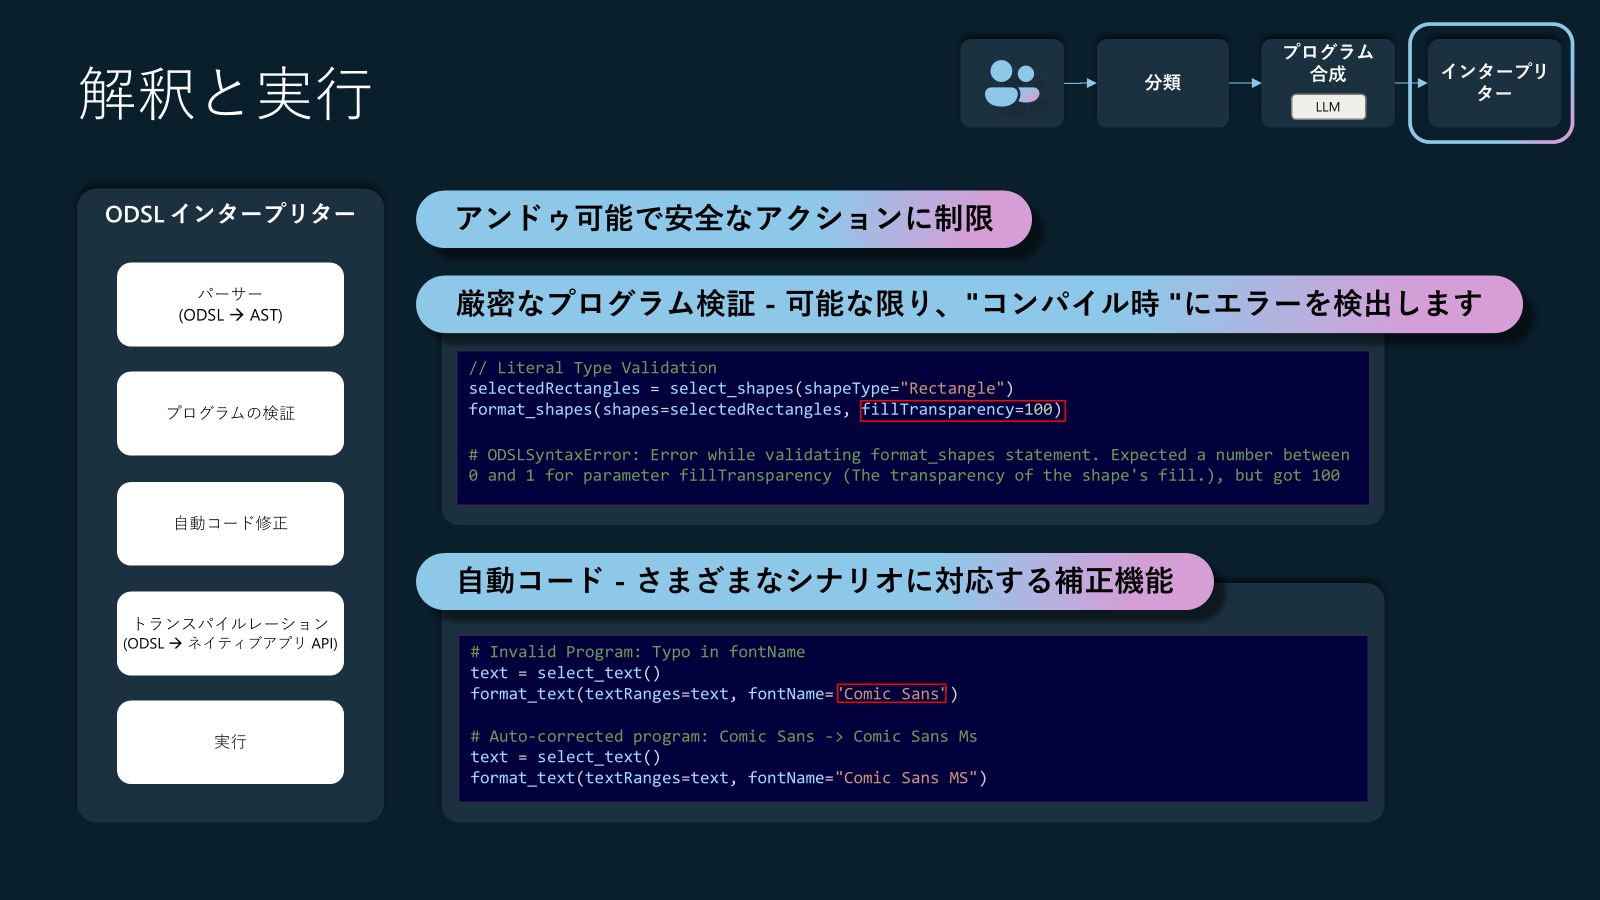Click the 自動コード補正機能 banner
Viewport: 1600px width, 900px height.
click(815, 581)
